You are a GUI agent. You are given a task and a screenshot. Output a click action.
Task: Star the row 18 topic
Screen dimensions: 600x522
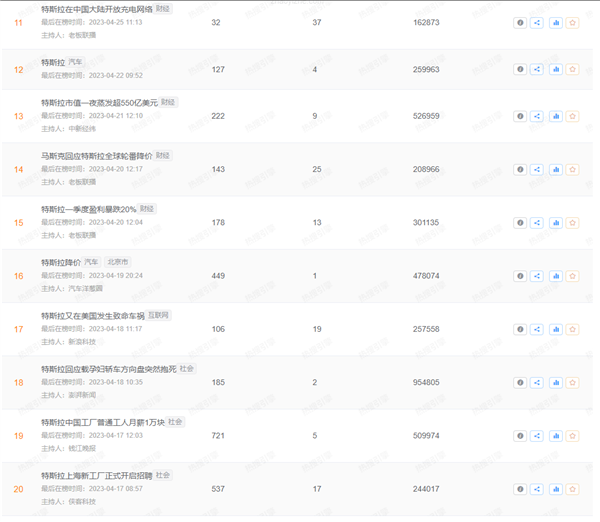[x=572, y=382]
